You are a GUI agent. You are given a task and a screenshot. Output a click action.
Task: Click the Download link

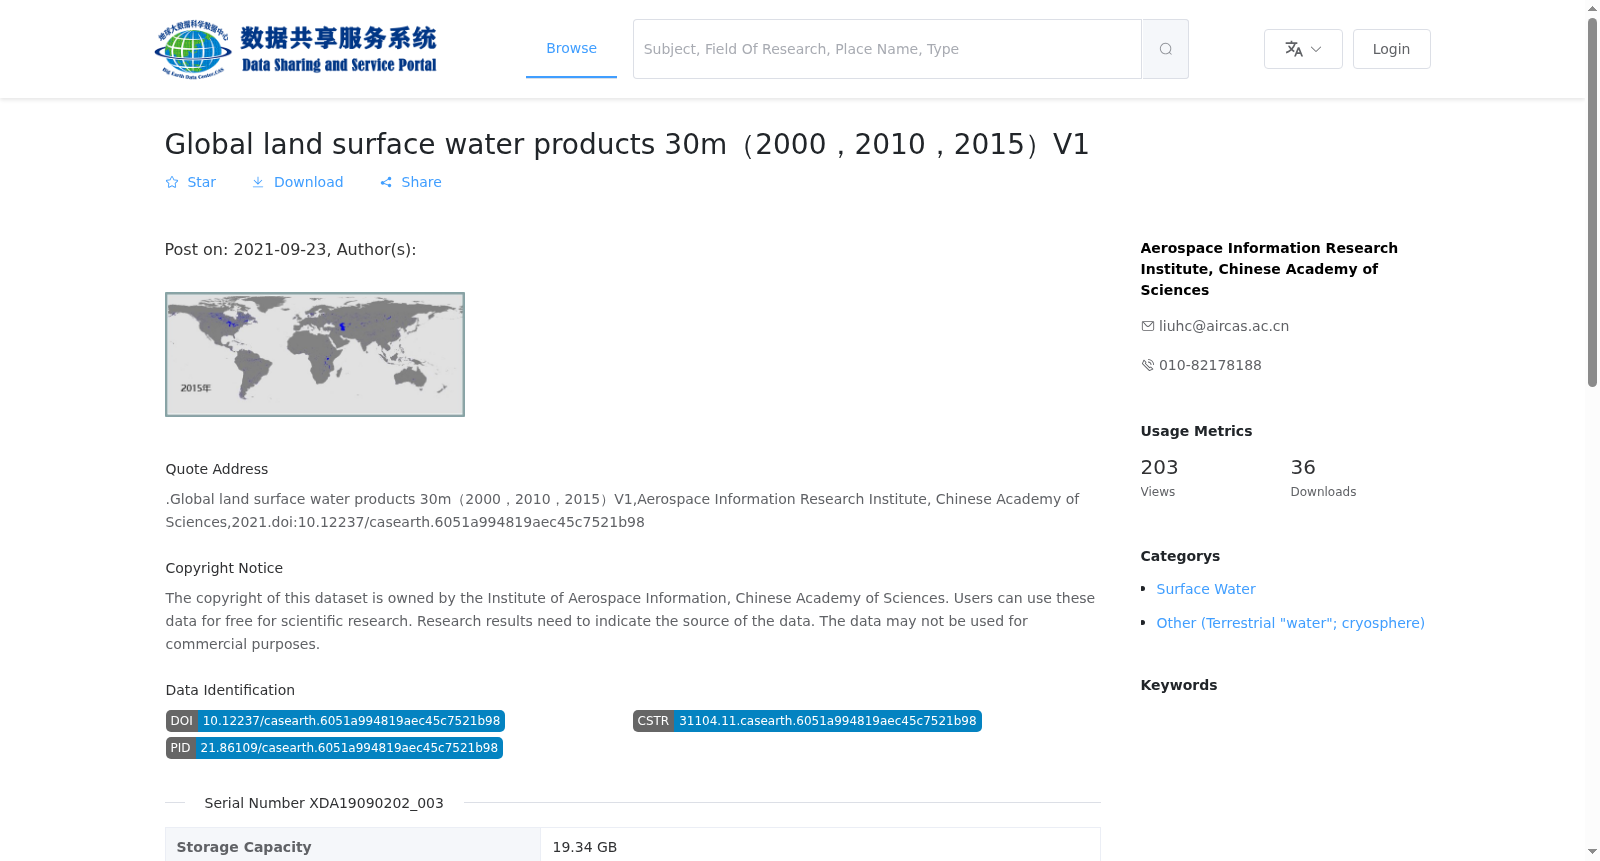click(x=297, y=182)
